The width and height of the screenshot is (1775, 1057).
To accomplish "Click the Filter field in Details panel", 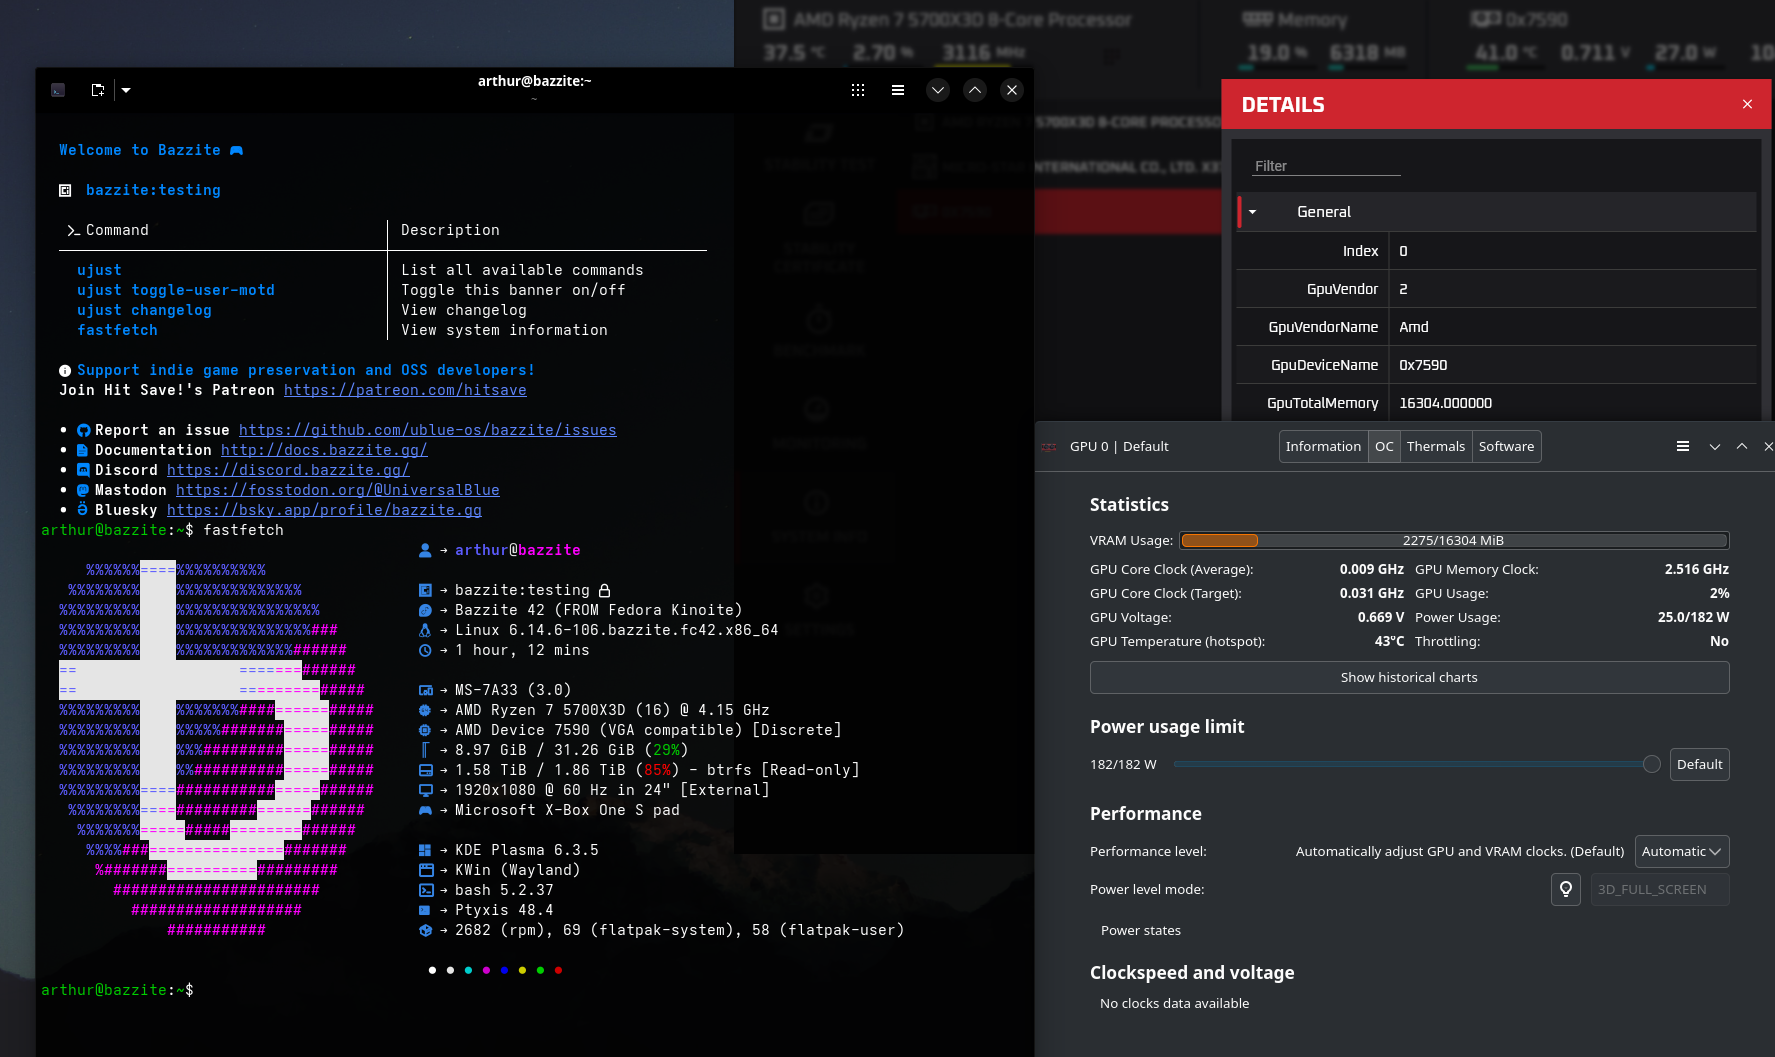I will pyautogui.click(x=1327, y=166).
